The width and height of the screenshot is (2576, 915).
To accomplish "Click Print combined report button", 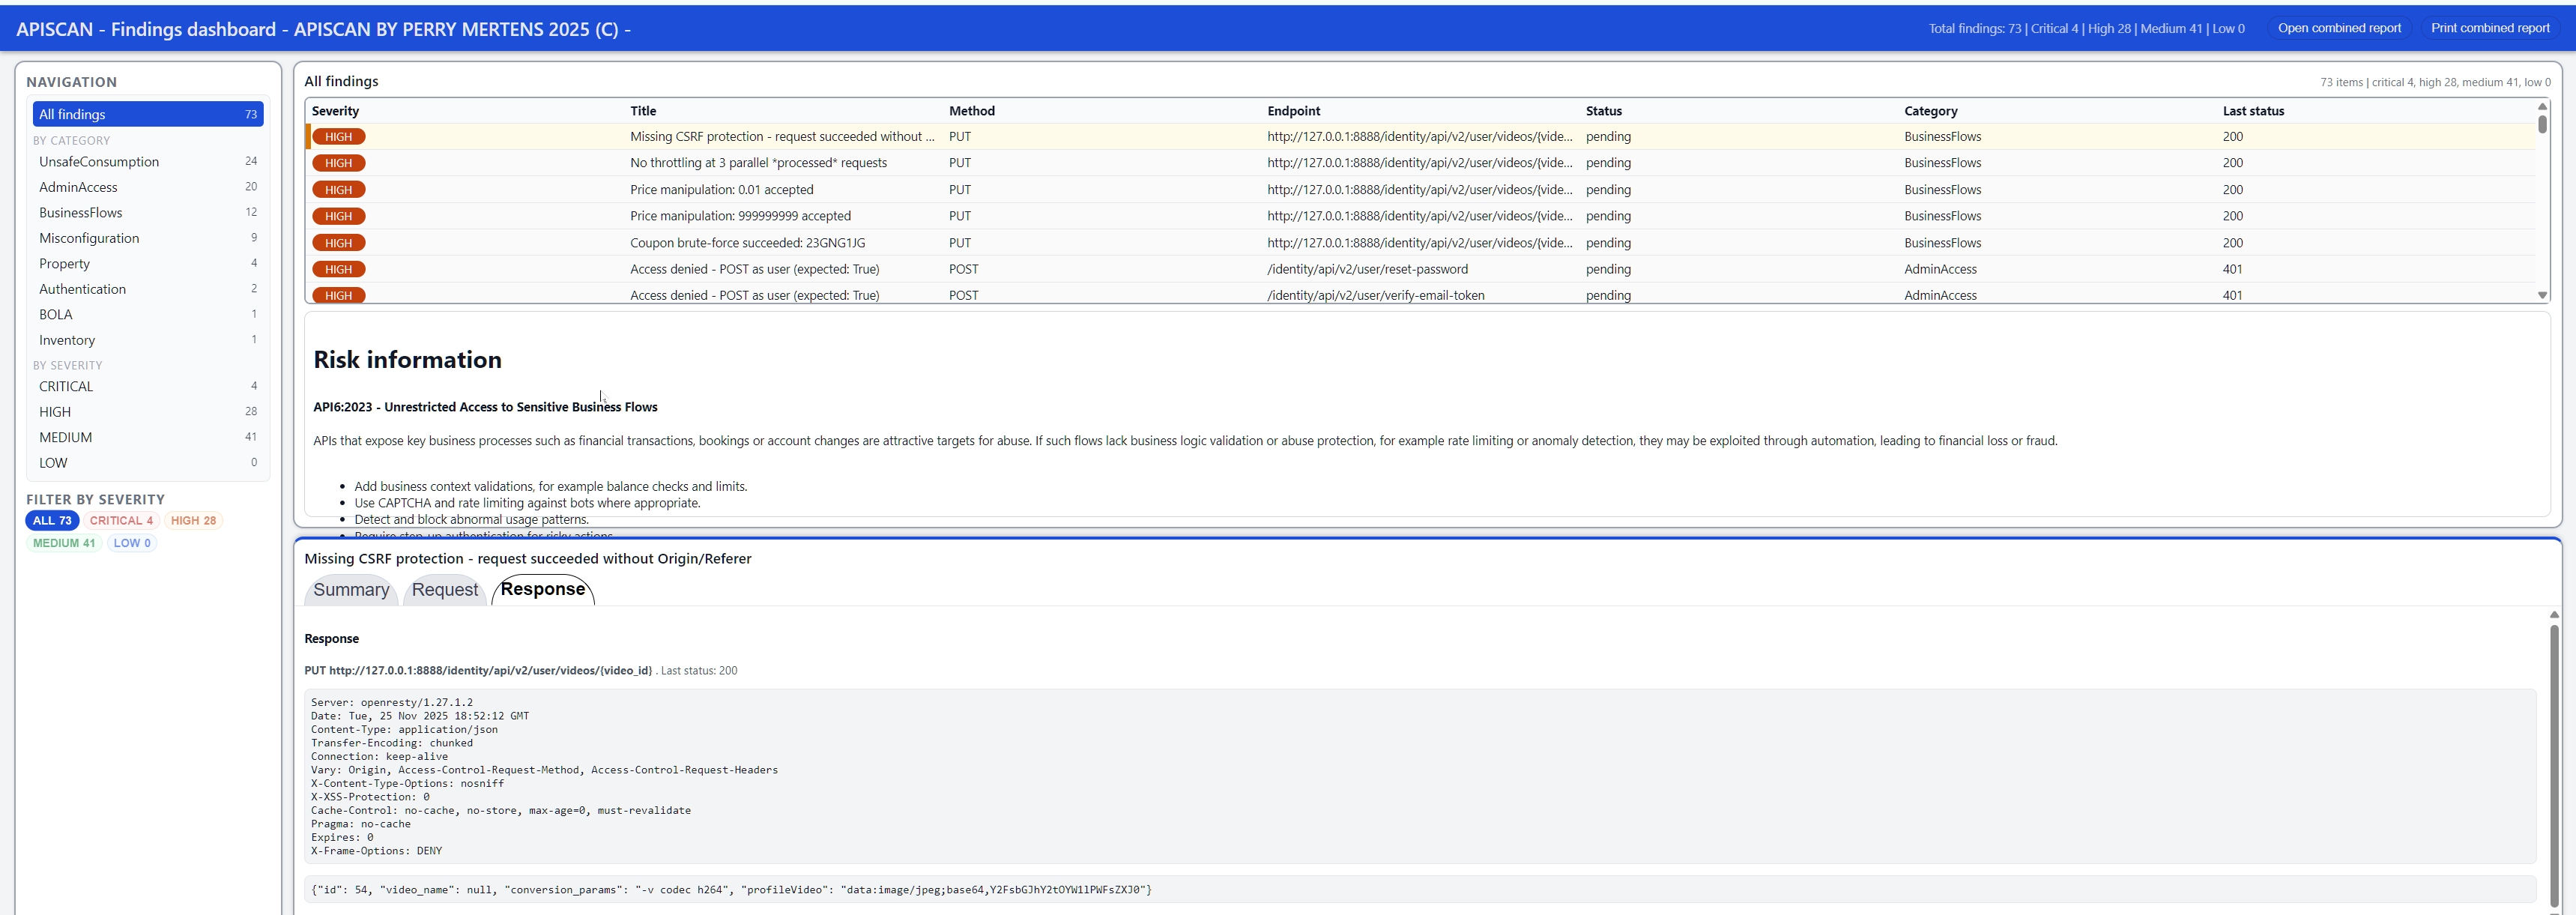I will (2491, 27).
